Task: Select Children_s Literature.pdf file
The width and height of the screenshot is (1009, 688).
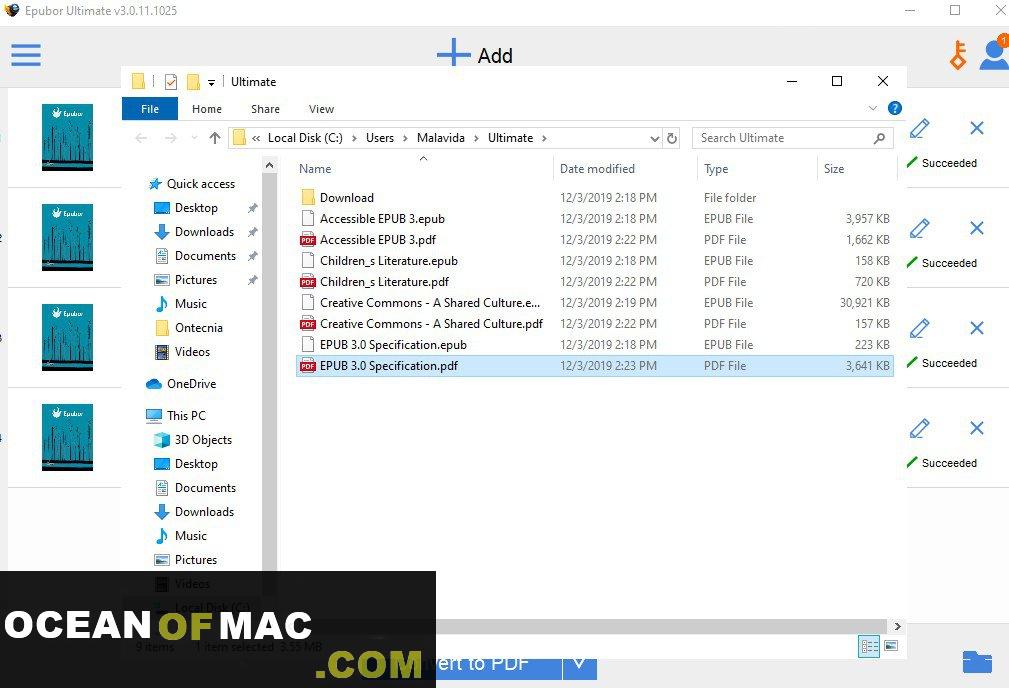Action: 595,282
